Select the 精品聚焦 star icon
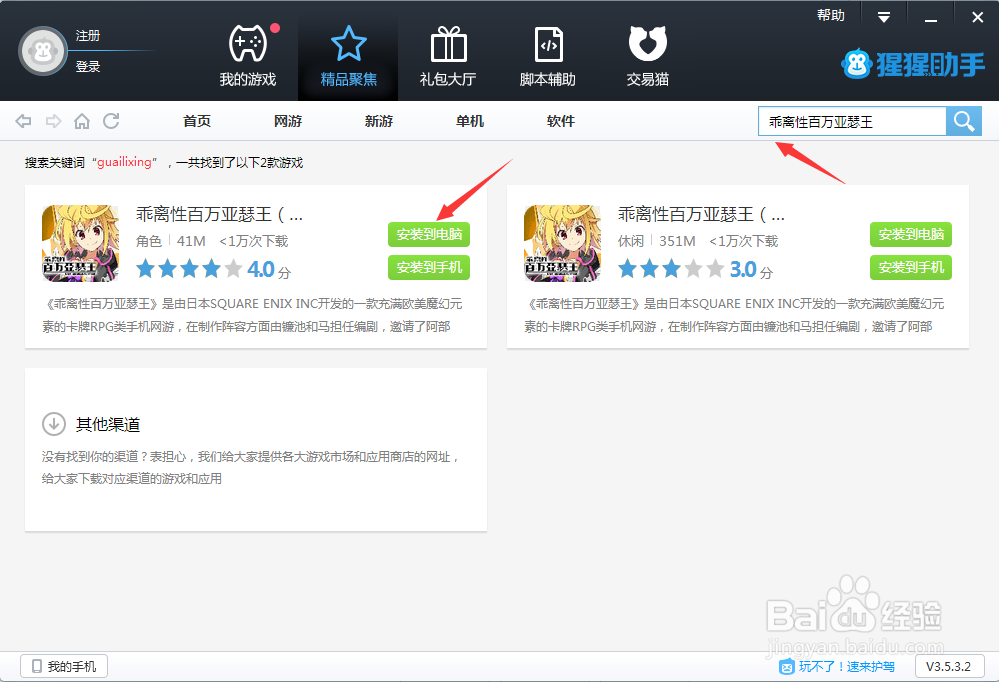The width and height of the screenshot is (999, 682). 349,43
